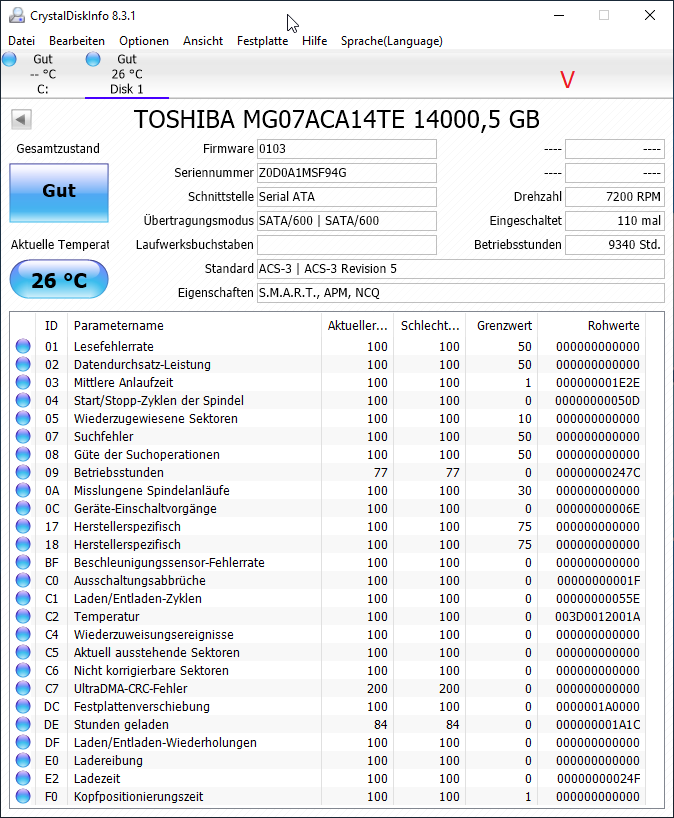The image size is (674, 818).
Task: Click status icon for Suchfehler row
Action: point(23,436)
